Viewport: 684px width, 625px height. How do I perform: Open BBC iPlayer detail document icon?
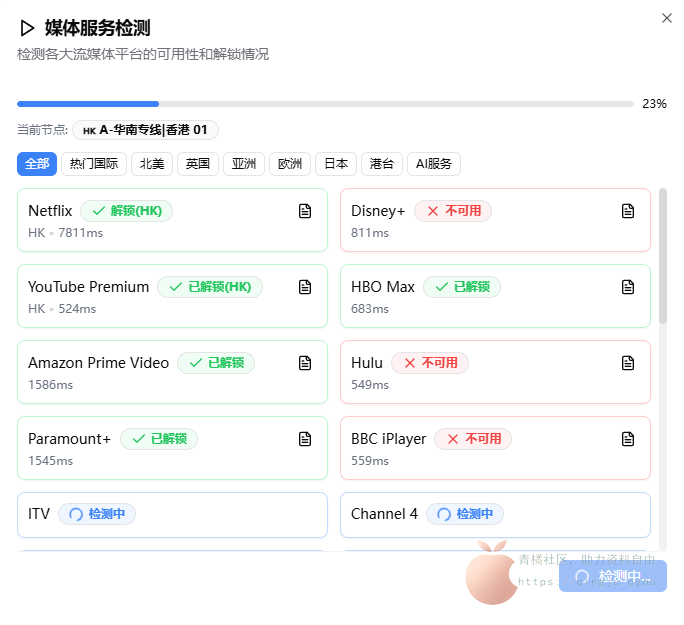click(628, 439)
